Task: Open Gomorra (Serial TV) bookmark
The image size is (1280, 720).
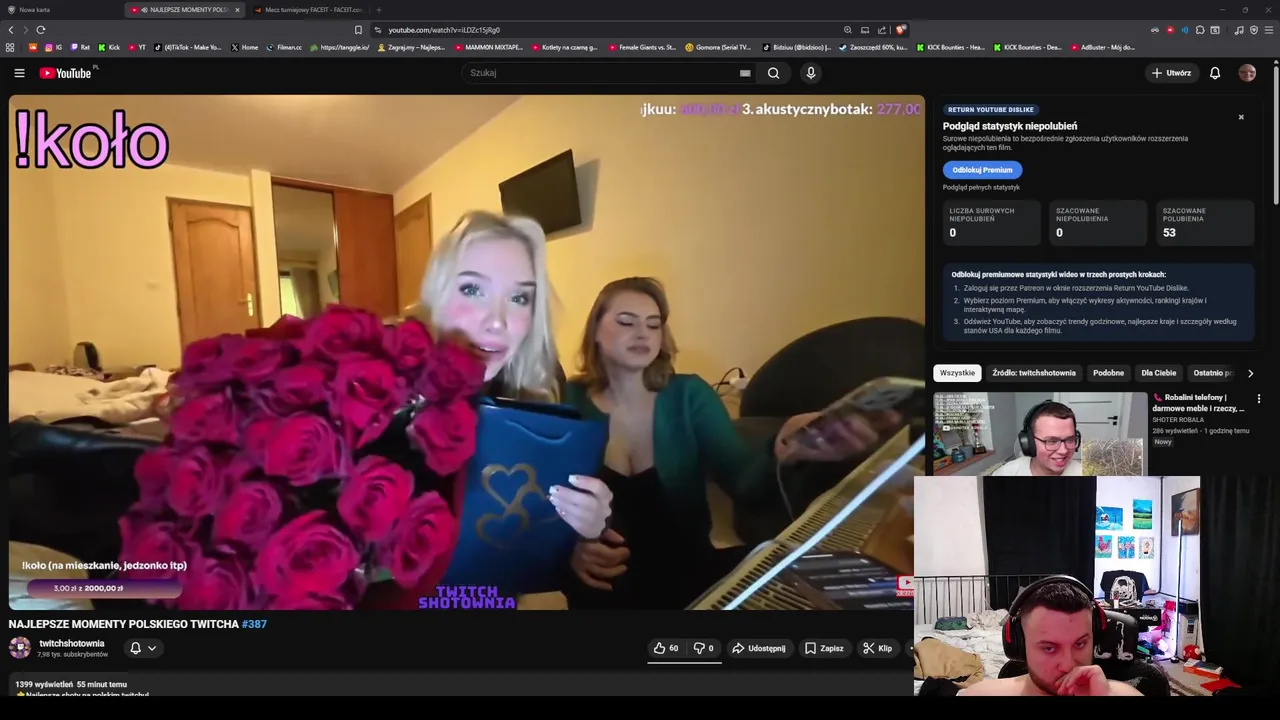Action: coord(718,47)
